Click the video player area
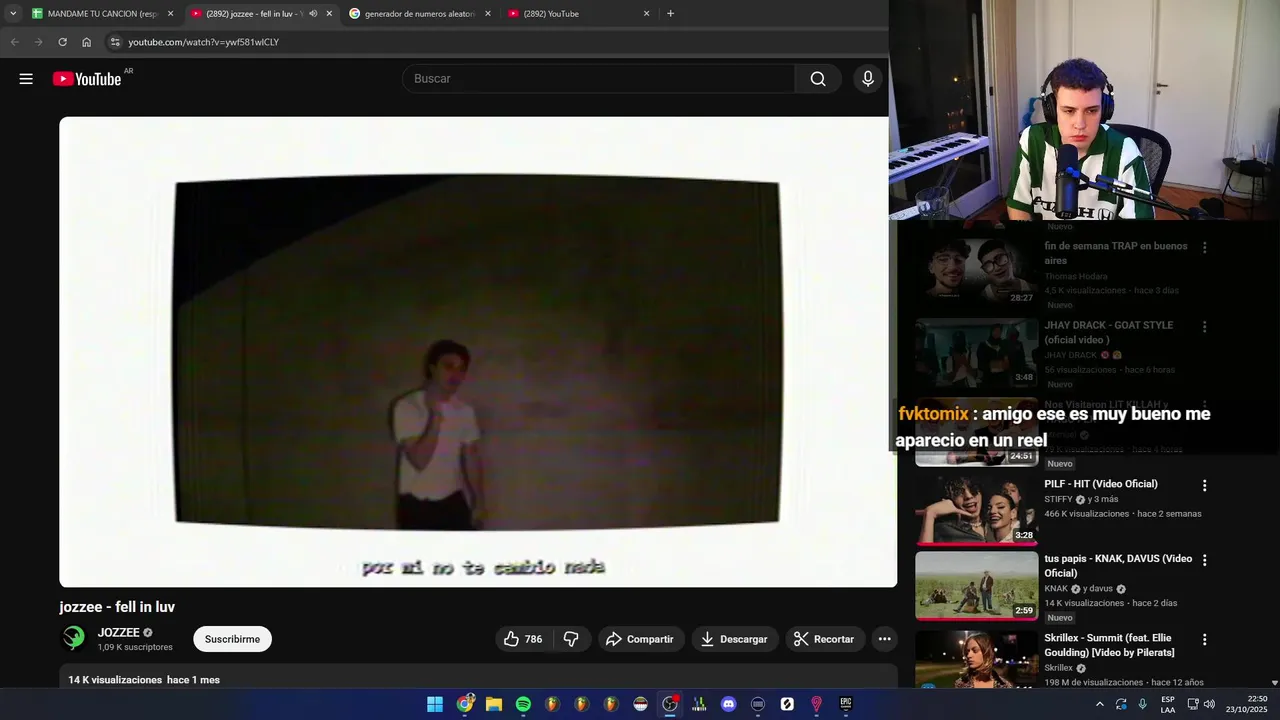 point(477,352)
